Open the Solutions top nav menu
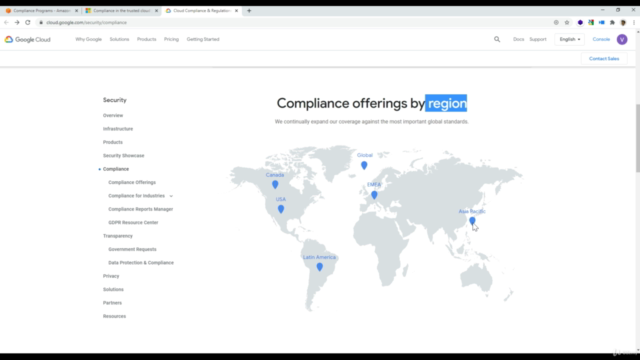640x360 pixels. (119, 39)
